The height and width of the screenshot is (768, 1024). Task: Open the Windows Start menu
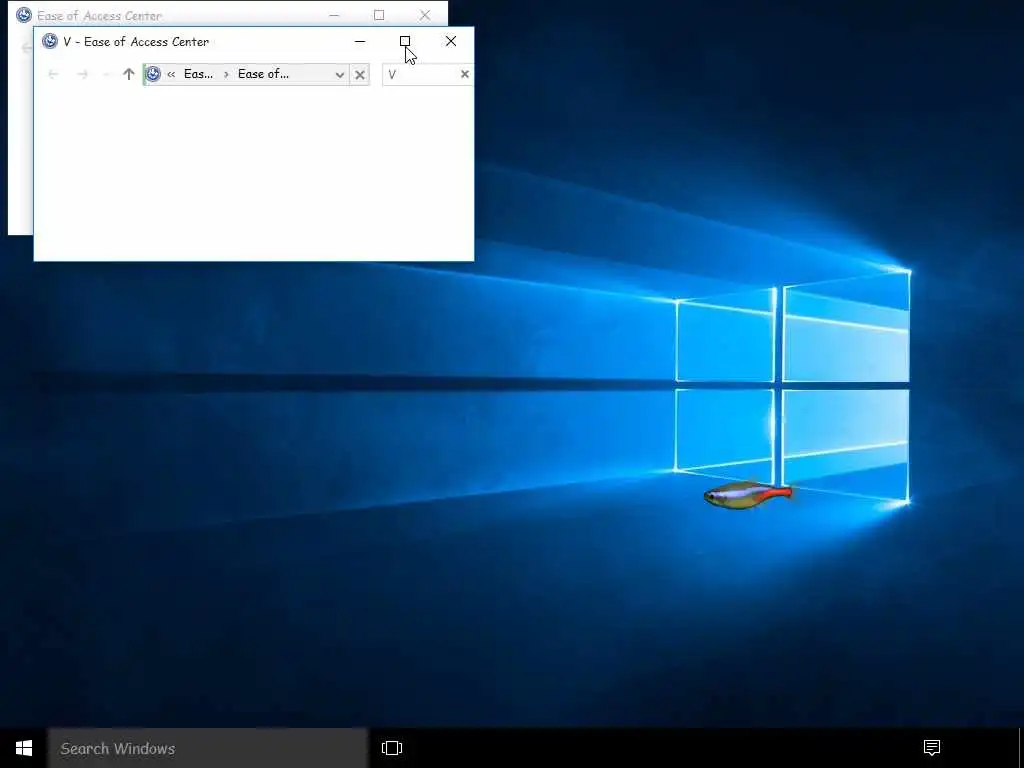[24, 748]
